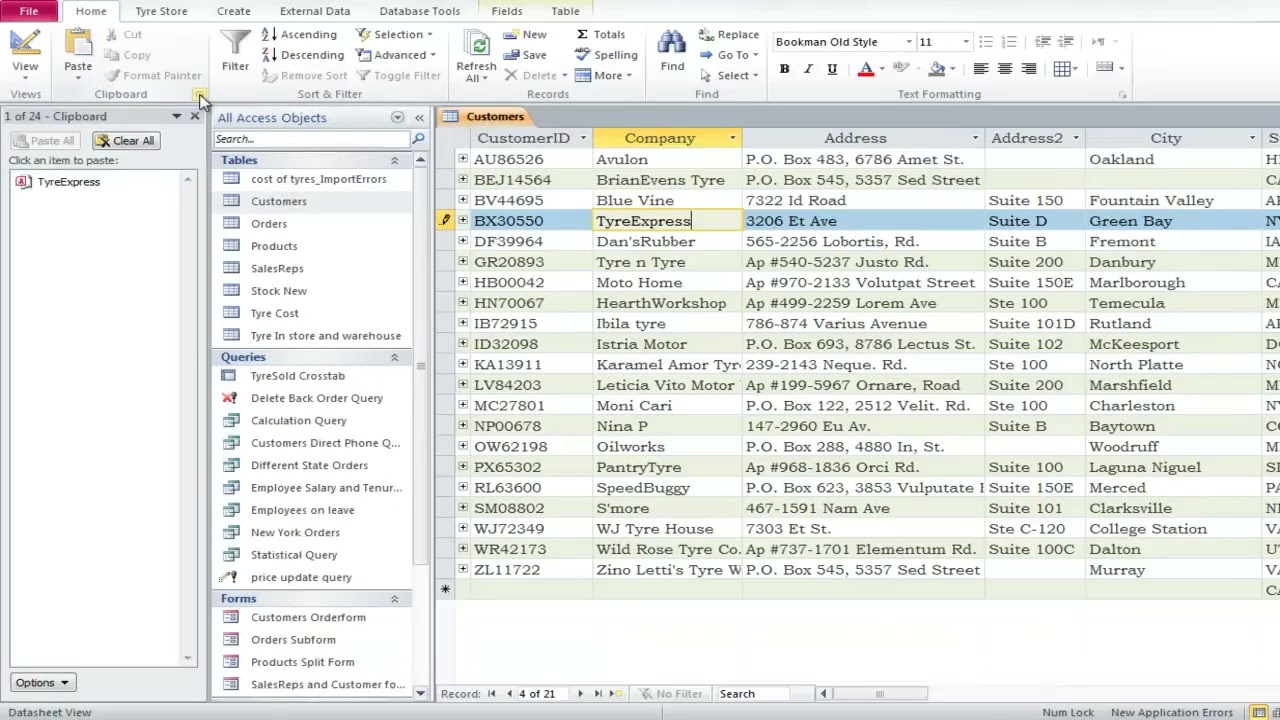
Task: Open Advanced filter dropdown
Action: coord(396,55)
